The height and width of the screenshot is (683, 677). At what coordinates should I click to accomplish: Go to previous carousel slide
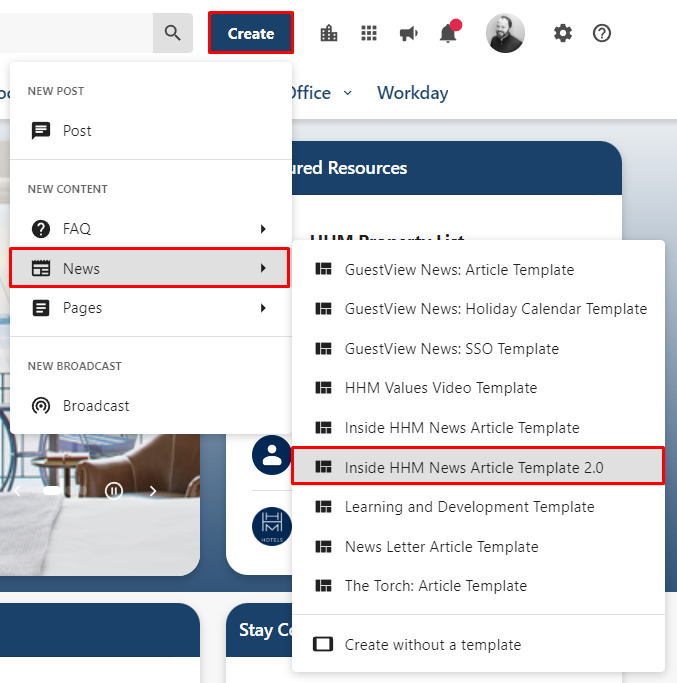click(x=17, y=491)
